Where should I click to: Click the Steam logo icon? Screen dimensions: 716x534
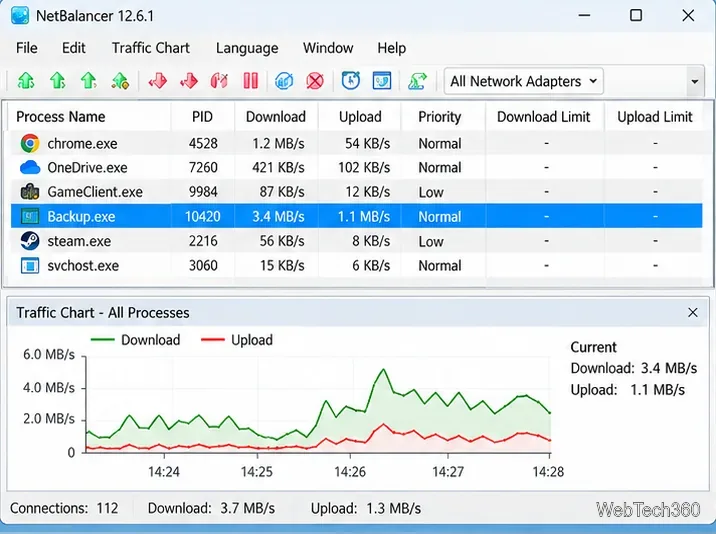(x=30, y=241)
